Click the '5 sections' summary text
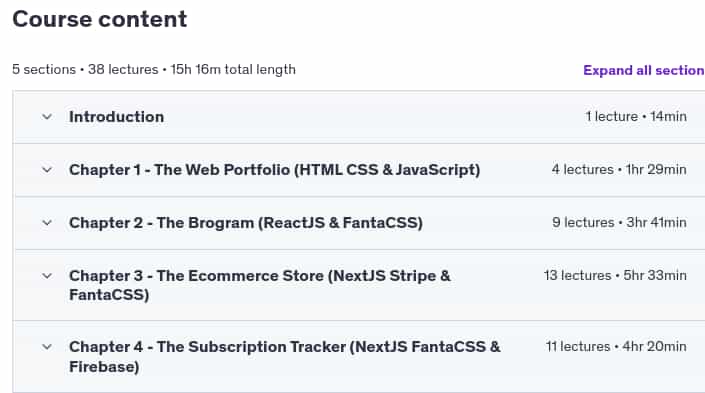Viewport: 705px width, 393px height. pos(44,70)
